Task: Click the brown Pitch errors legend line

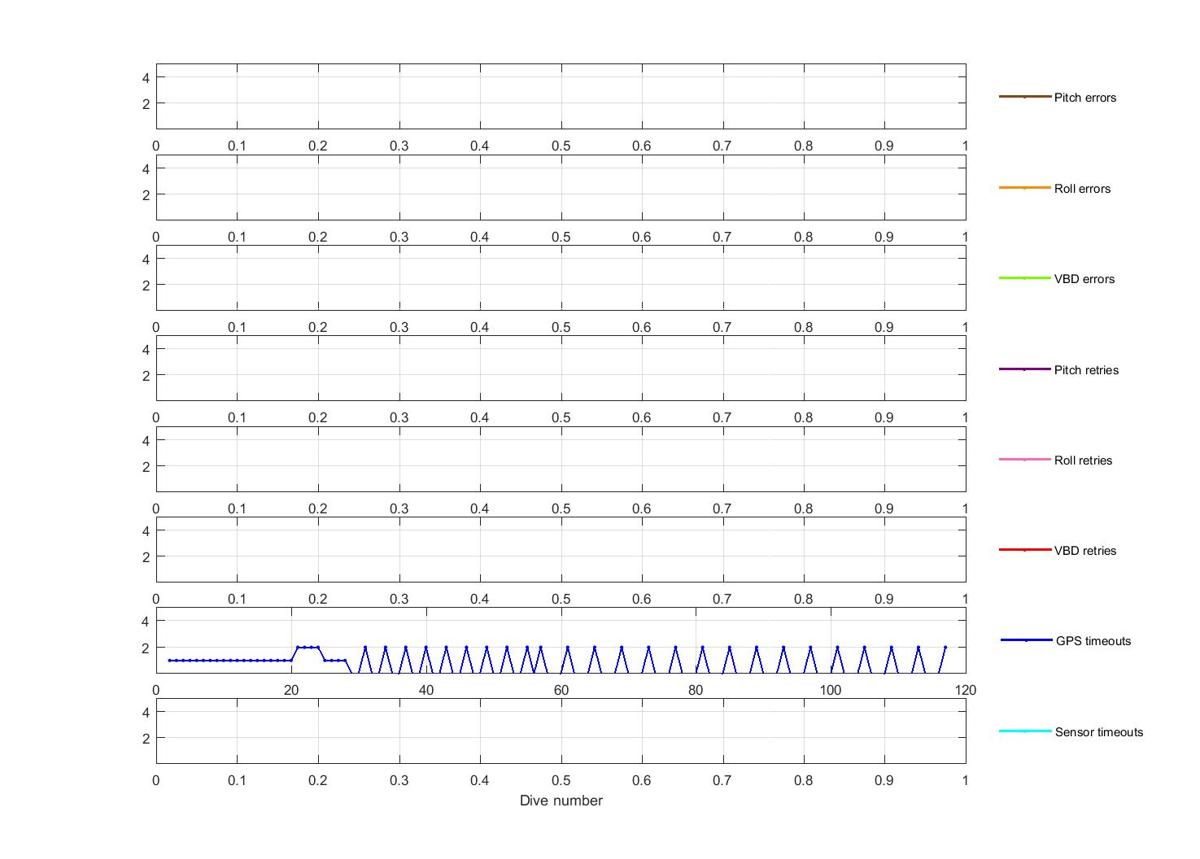Action: [x=1025, y=97]
